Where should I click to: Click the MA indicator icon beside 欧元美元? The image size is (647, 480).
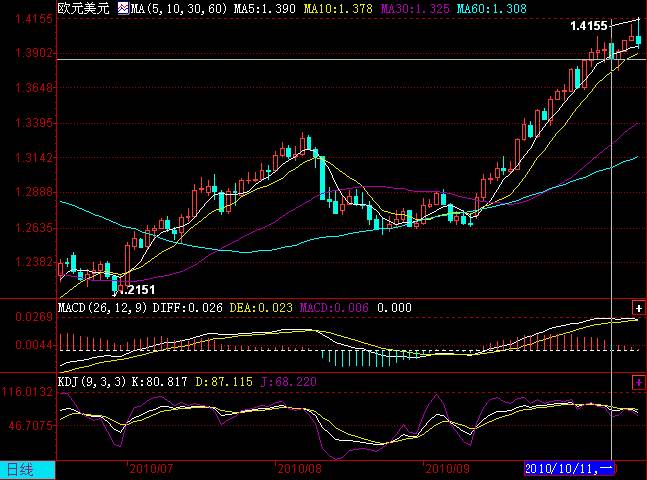click(123, 8)
